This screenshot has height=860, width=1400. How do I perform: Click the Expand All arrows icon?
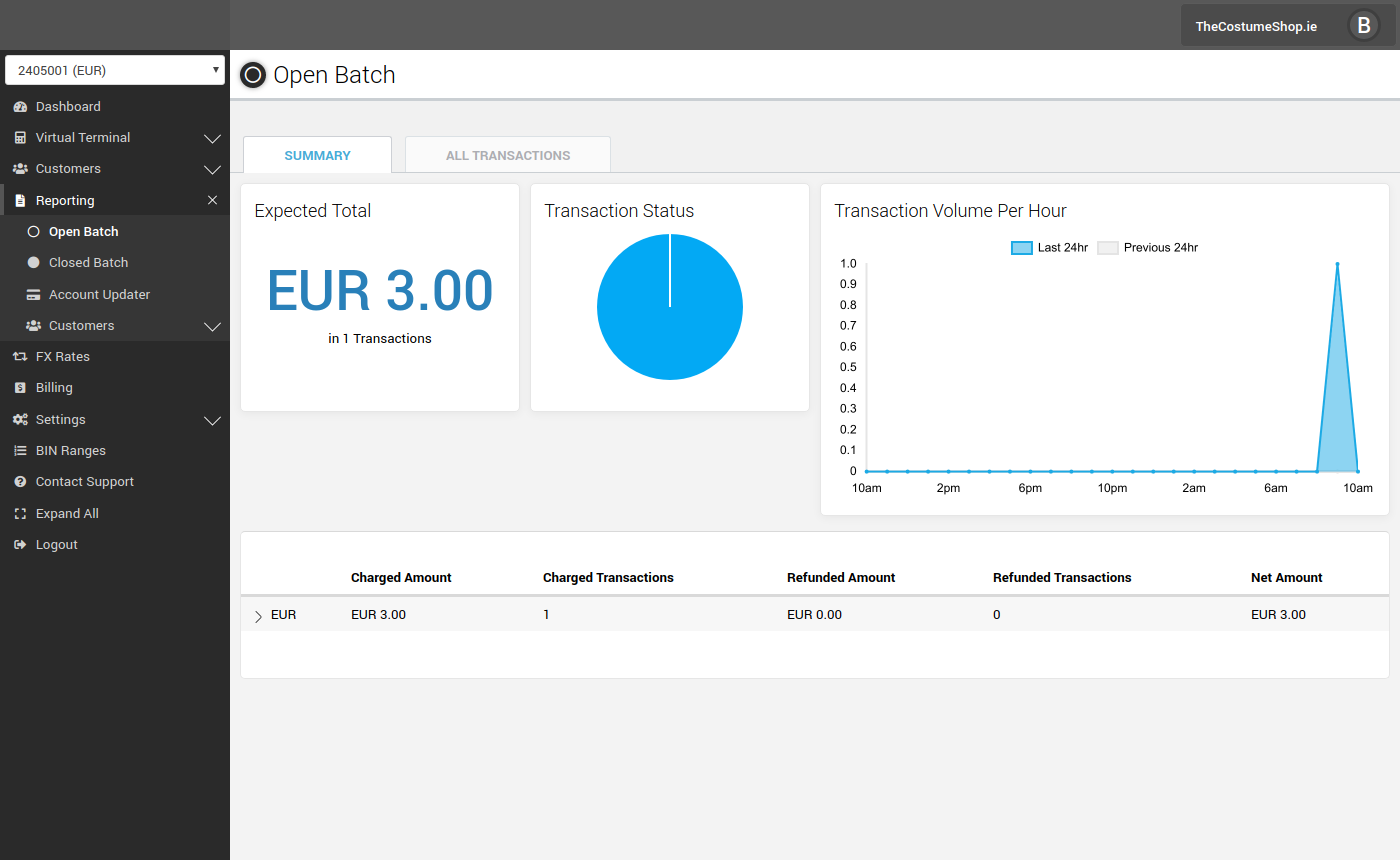[20, 514]
